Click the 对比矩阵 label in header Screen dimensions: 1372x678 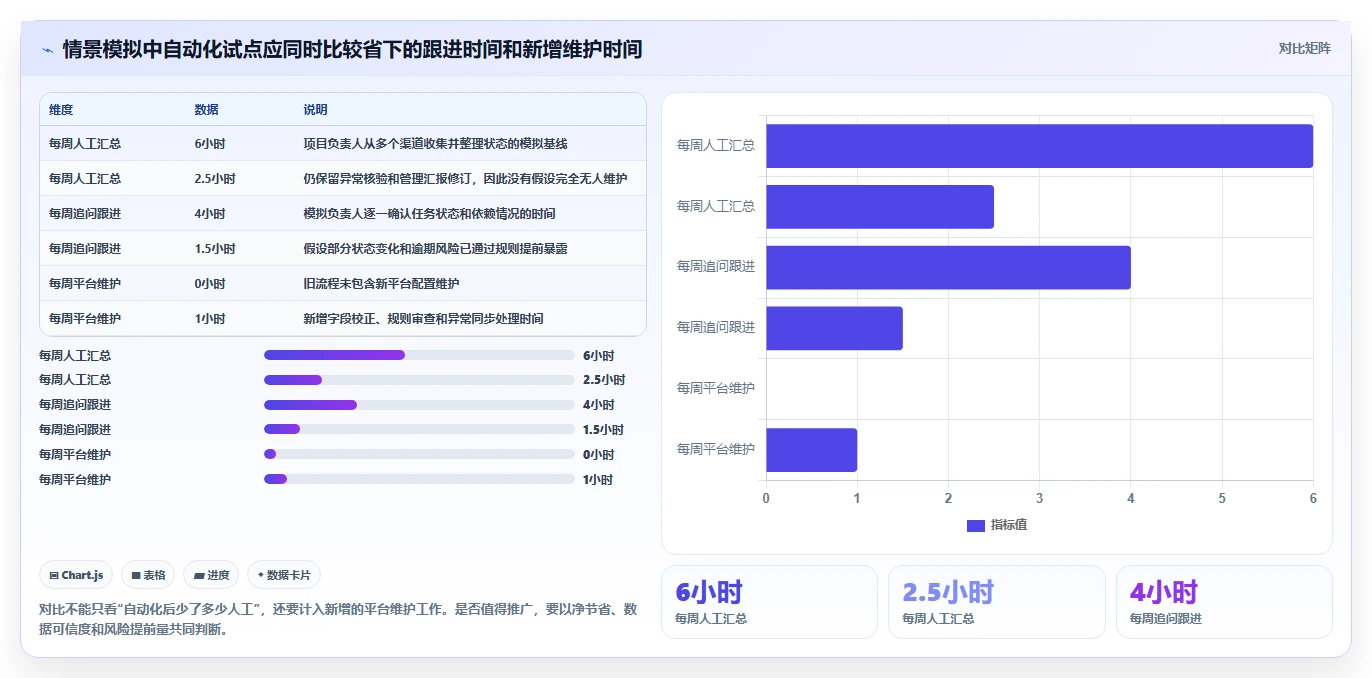coord(1304,48)
